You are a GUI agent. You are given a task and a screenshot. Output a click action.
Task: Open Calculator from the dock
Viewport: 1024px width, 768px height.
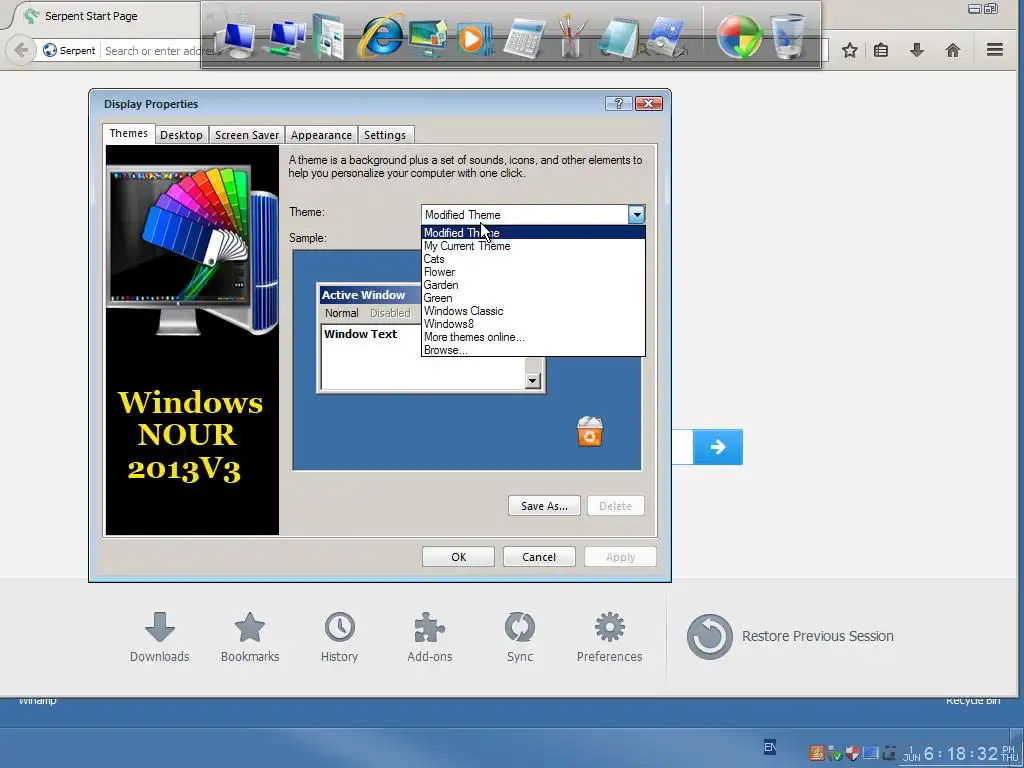(x=524, y=38)
